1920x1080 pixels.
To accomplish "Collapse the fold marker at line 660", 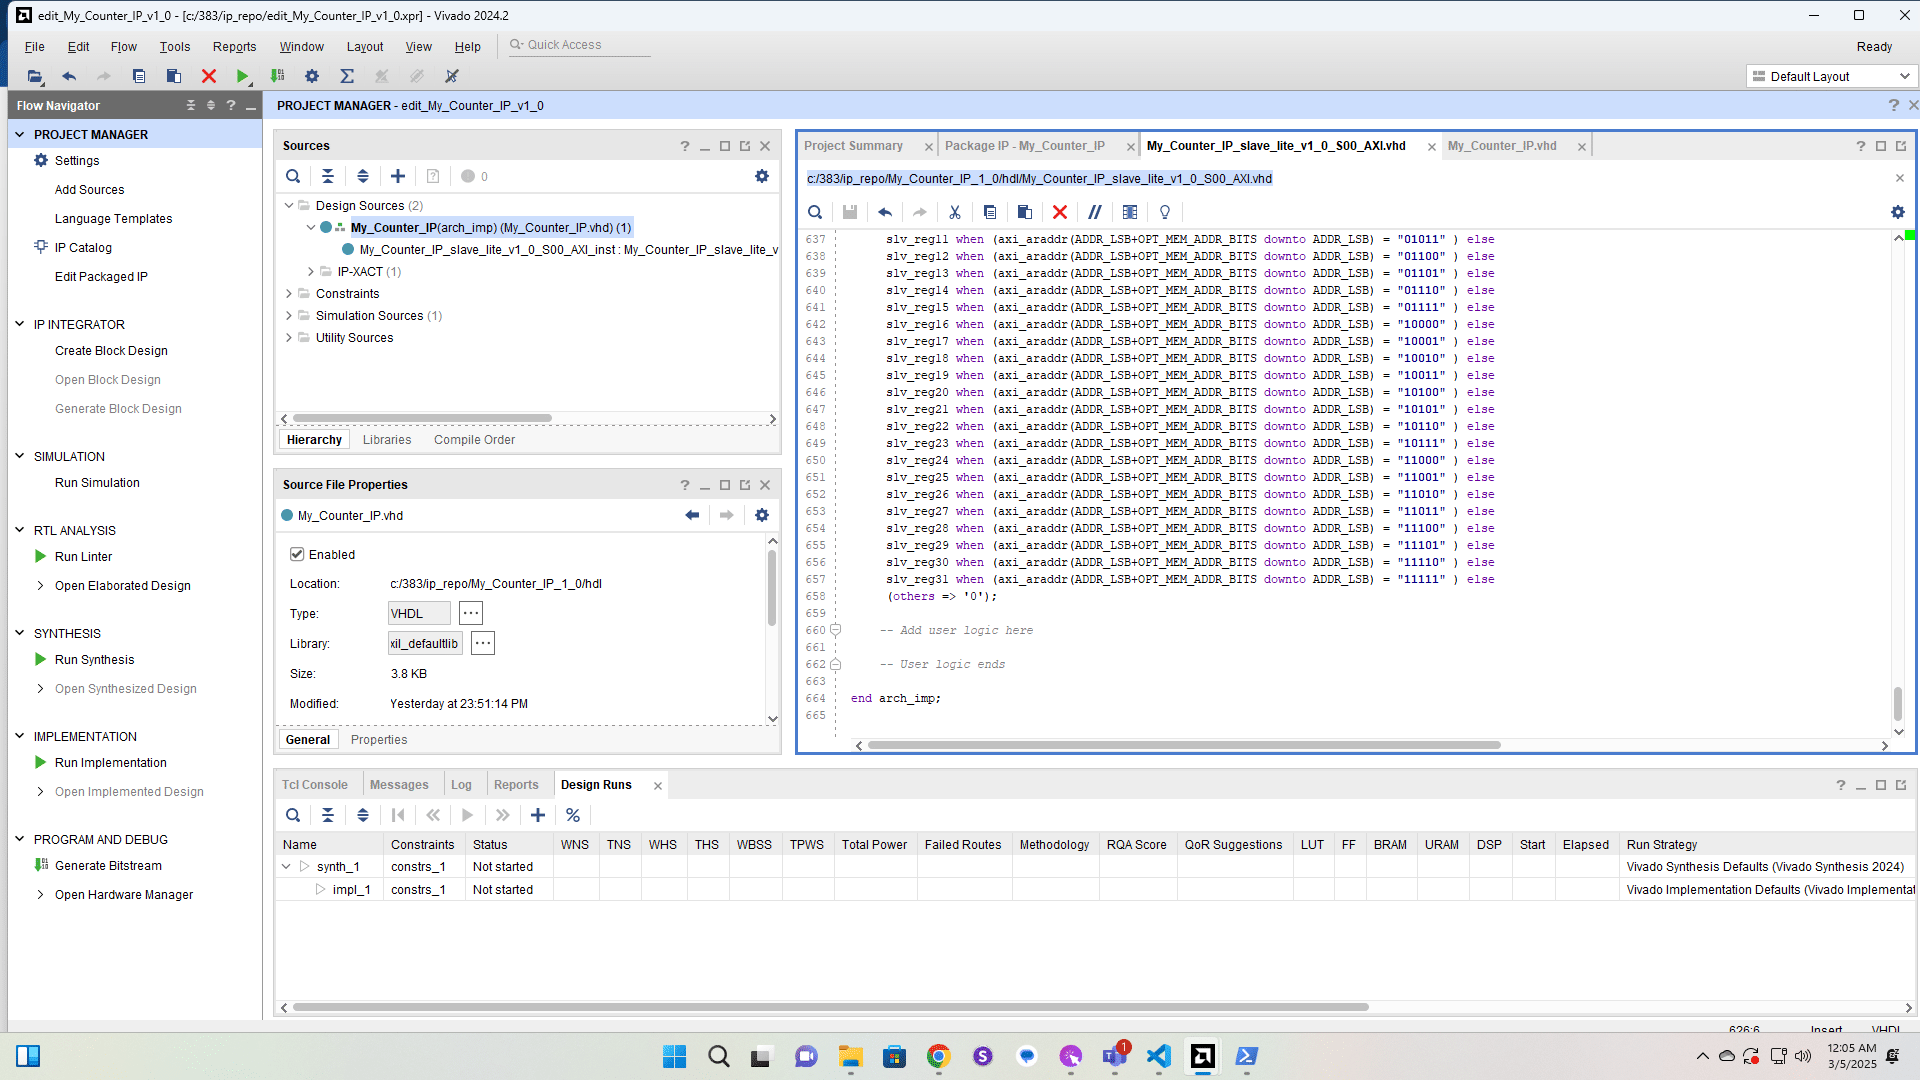I will click(835, 630).
